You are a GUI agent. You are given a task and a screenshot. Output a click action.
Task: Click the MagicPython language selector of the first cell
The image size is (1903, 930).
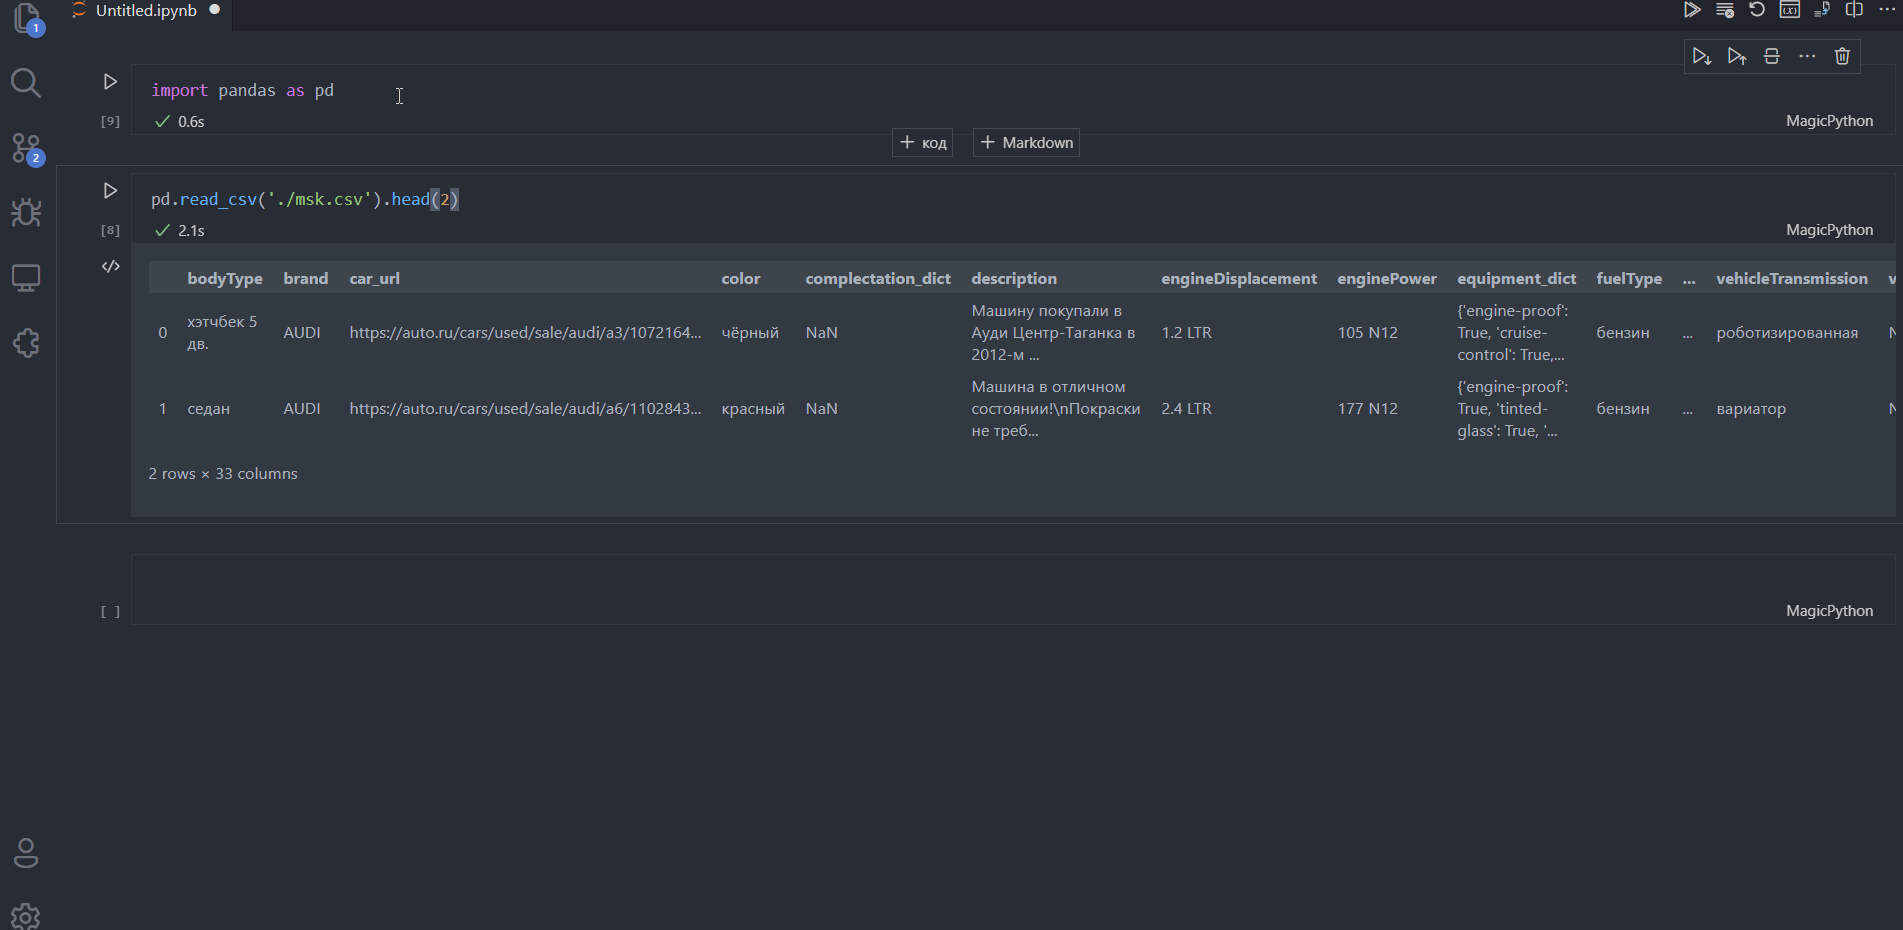click(1829, 121)
